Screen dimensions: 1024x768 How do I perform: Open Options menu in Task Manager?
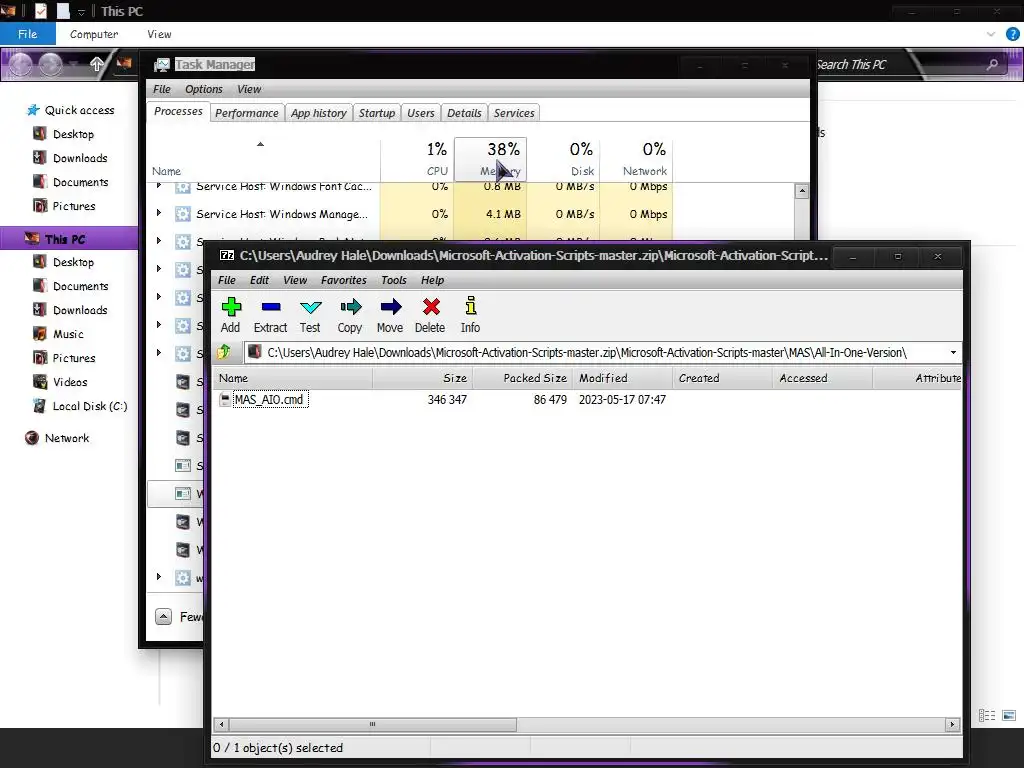[204, 89]
